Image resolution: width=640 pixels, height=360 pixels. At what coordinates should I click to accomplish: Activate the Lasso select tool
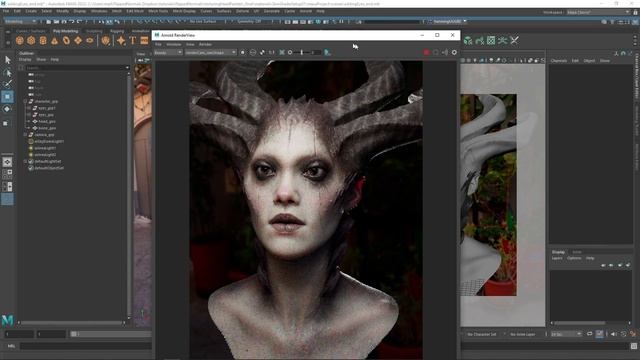point(7,73)
